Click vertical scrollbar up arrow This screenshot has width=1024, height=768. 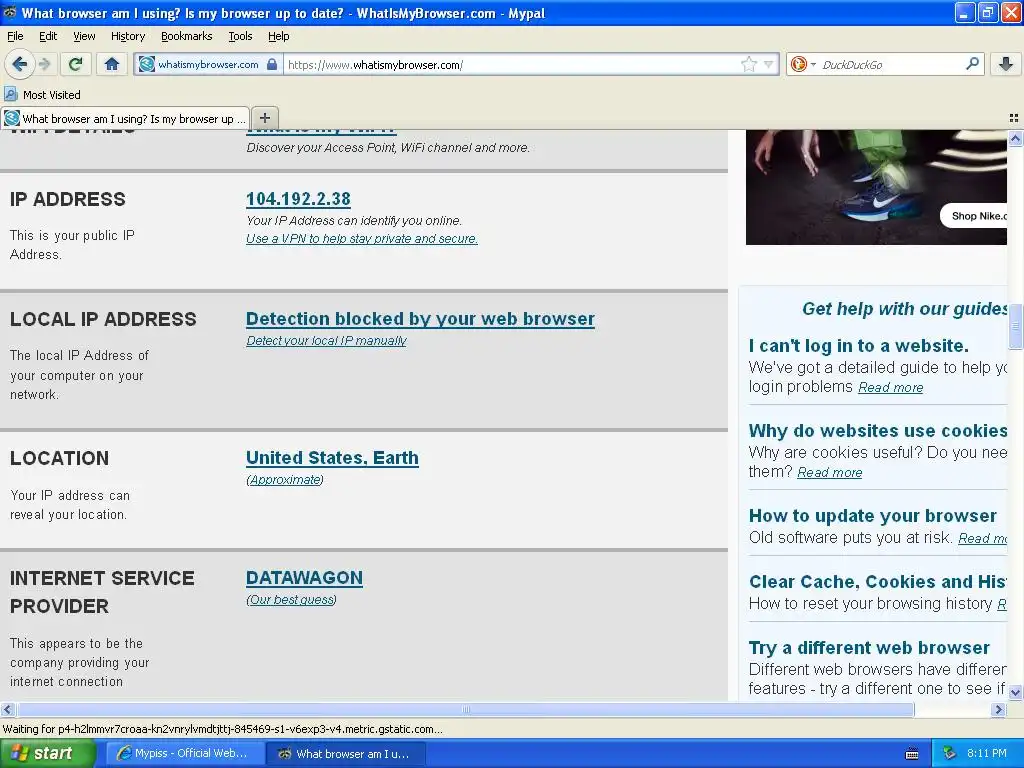pyautogui.click(x=1015, y=138)
